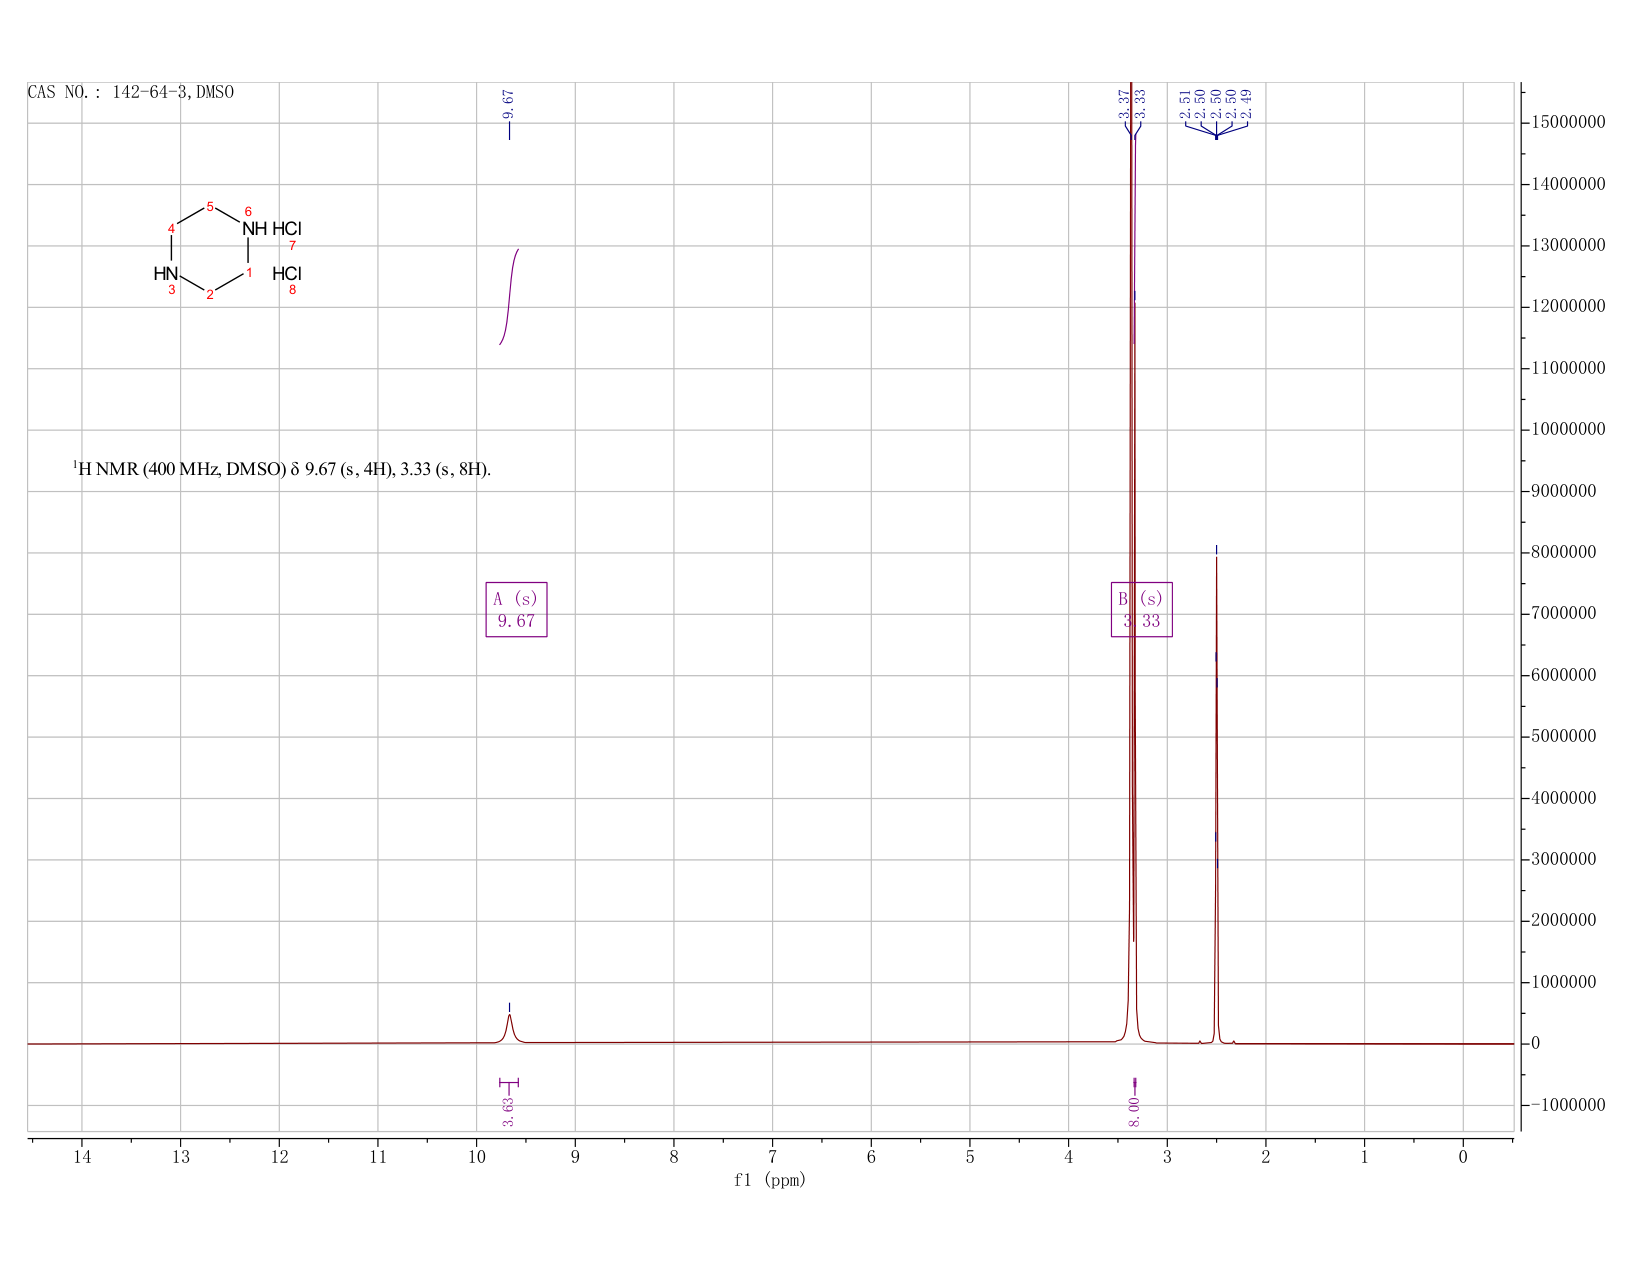This screenshot has height=1275, width=1650.
Task: Click the broad NH peak at 9.67 ppm
Action: coord(509,1028)
